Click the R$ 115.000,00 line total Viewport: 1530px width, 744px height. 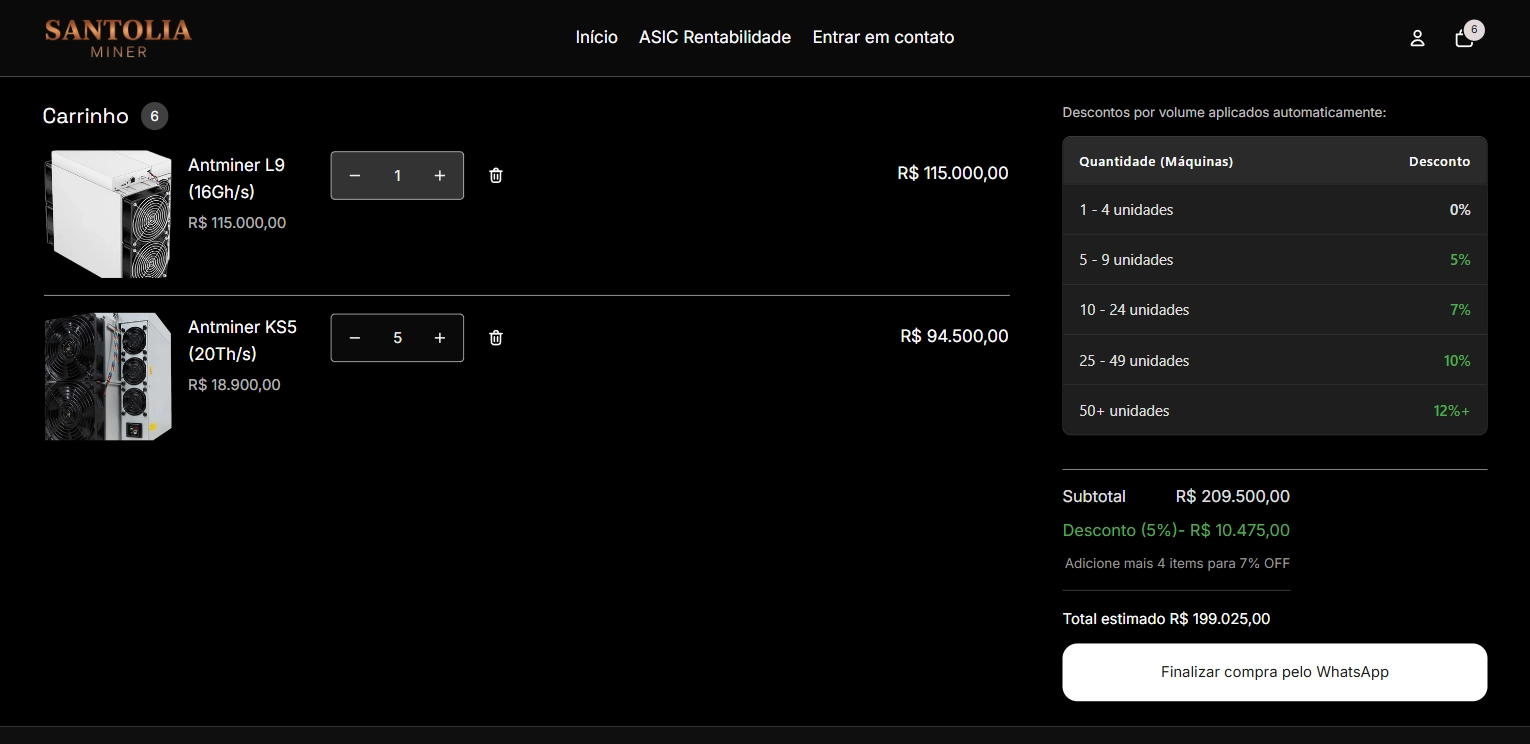coord(953,173)
